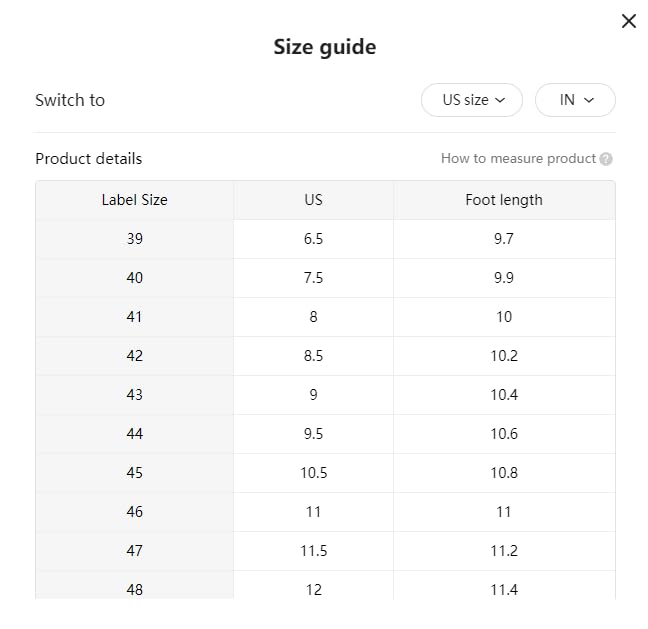Click the US 10.5 cell
The image size is (648, 629).
(313, 473)
